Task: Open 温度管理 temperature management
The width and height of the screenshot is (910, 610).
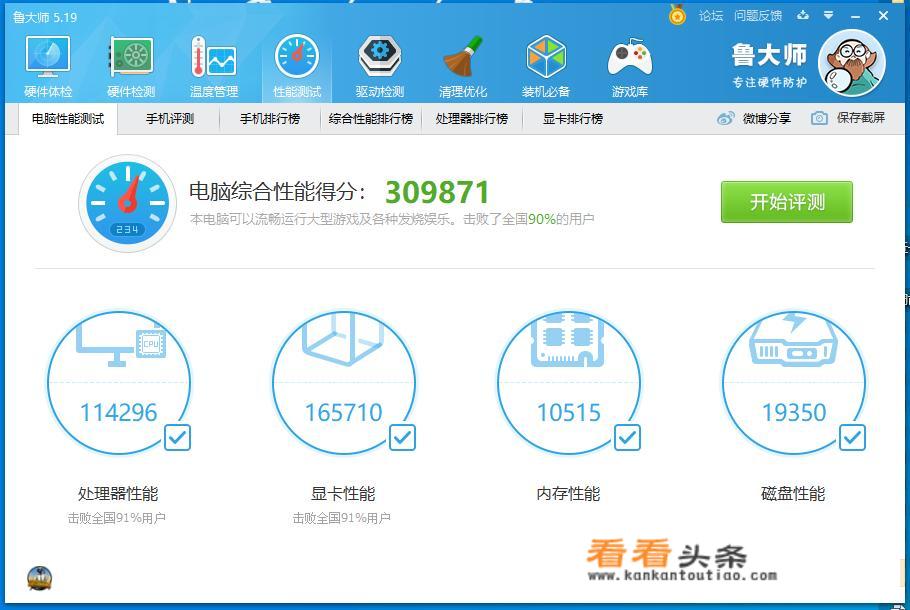Action: pyautogui.click(x=214, y=66)
